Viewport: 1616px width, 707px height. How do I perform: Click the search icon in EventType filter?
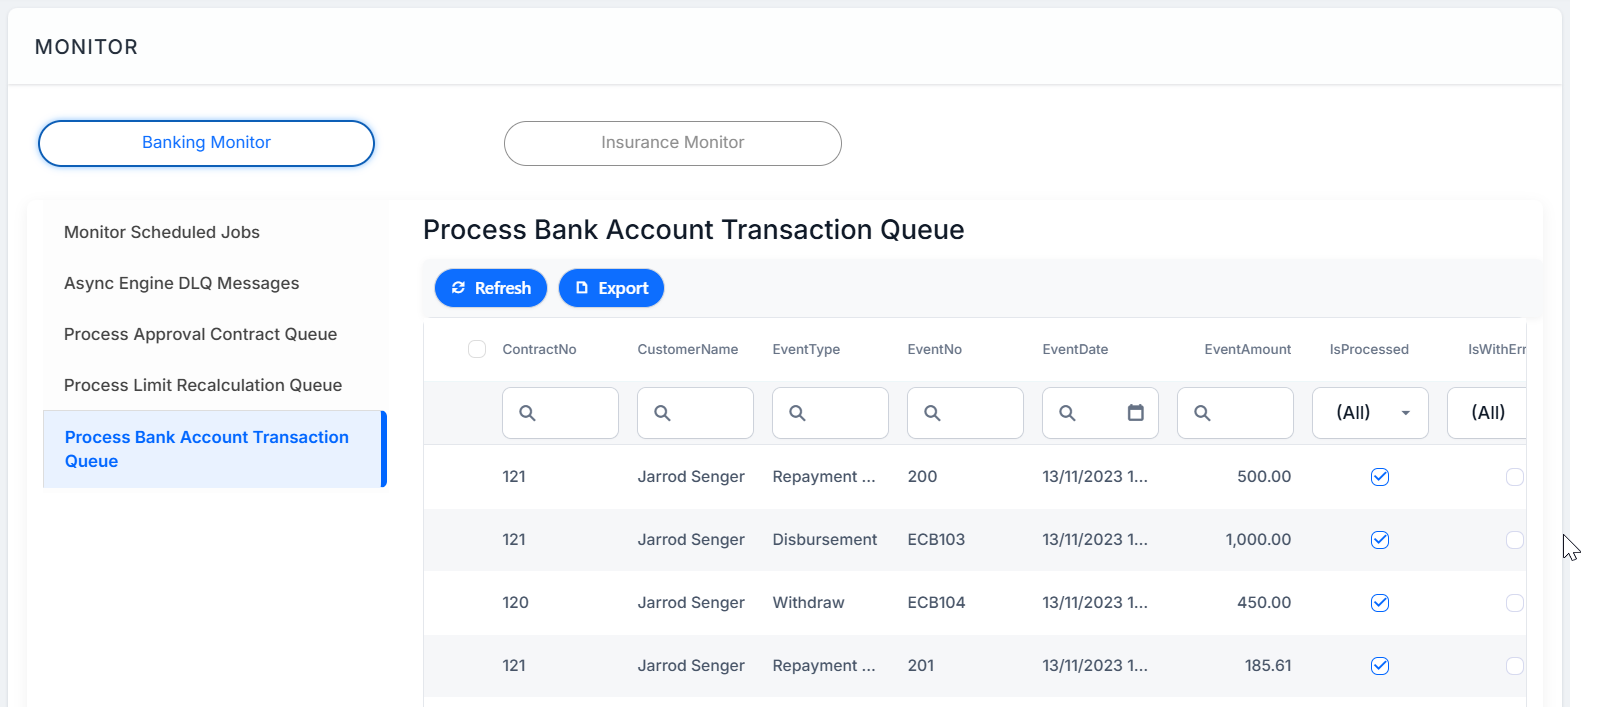pos(797,413)
